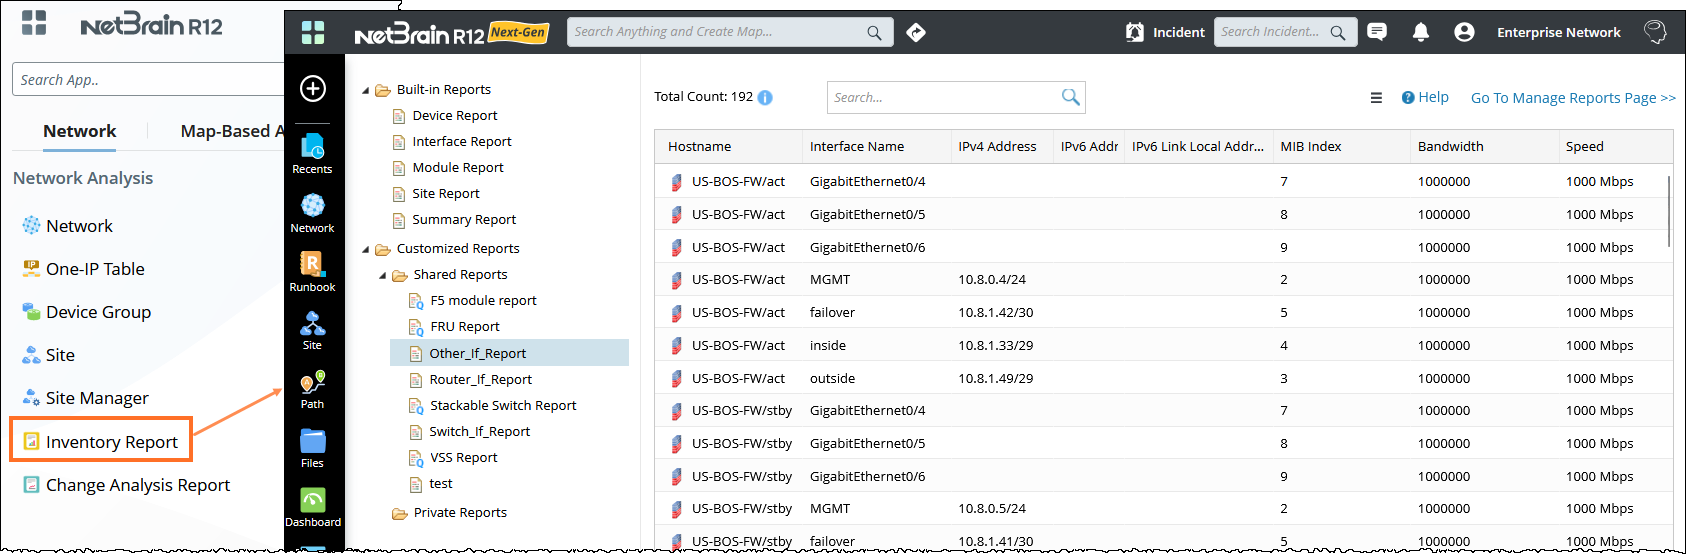This screenshot has height=556, width=1686.
Task: Open the hamburger list menu icon
Action: point(1376,98)
